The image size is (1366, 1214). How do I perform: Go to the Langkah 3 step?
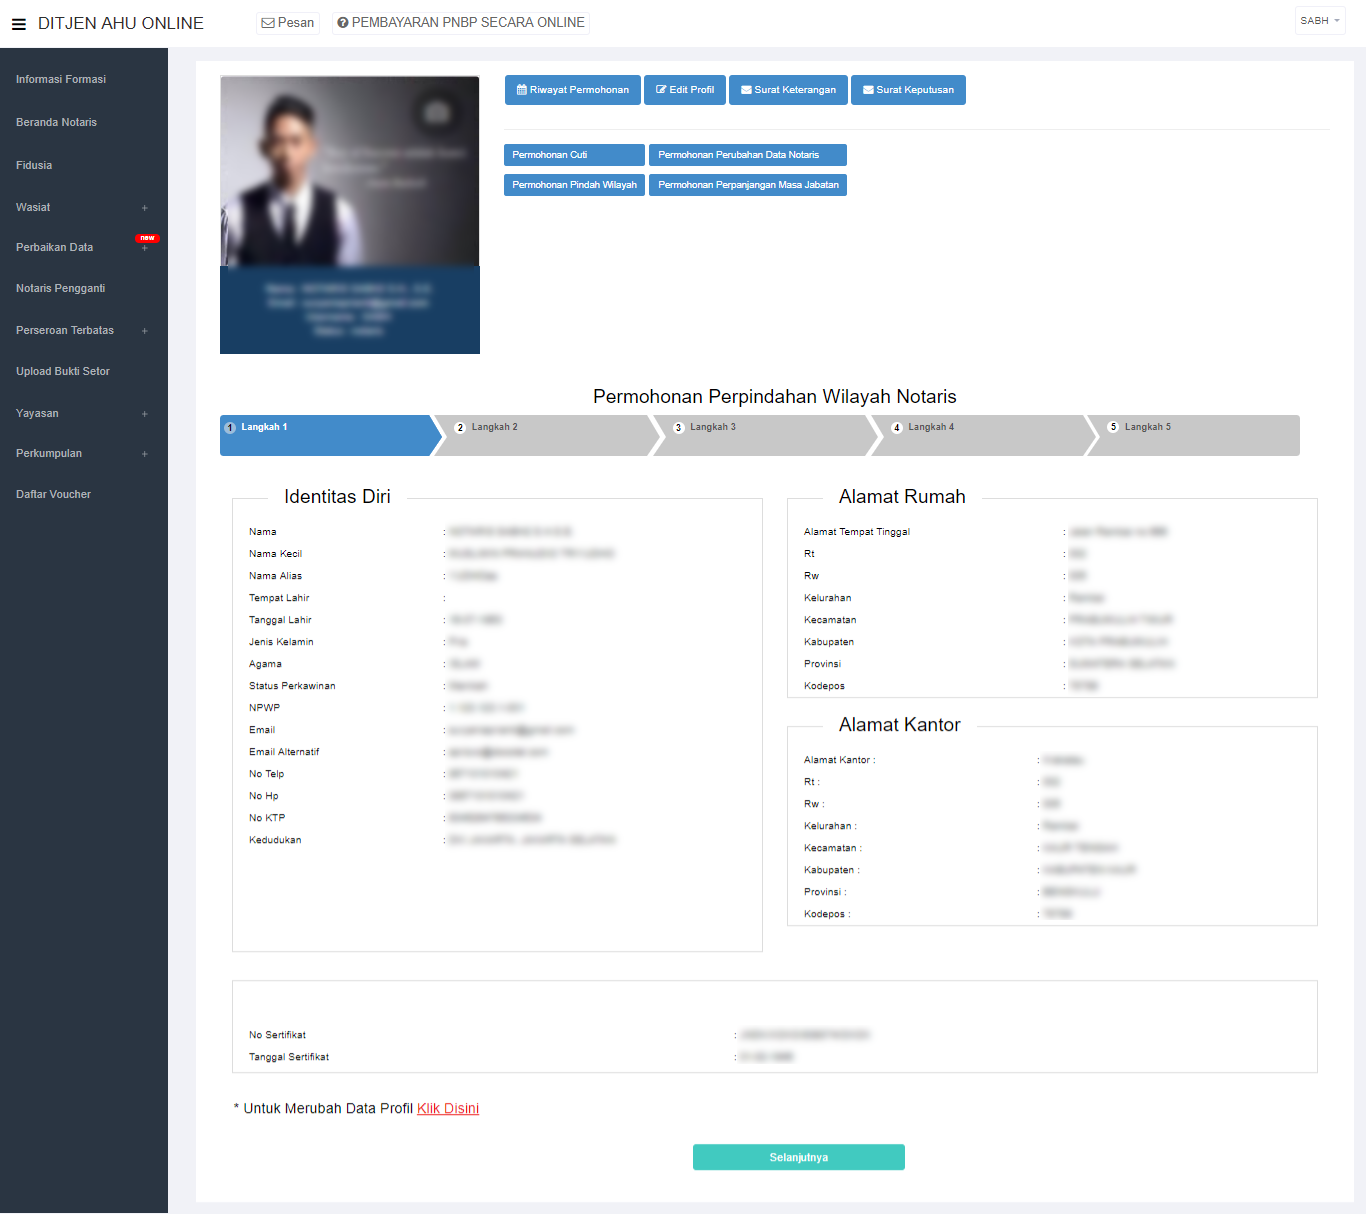tap(763, 435)
